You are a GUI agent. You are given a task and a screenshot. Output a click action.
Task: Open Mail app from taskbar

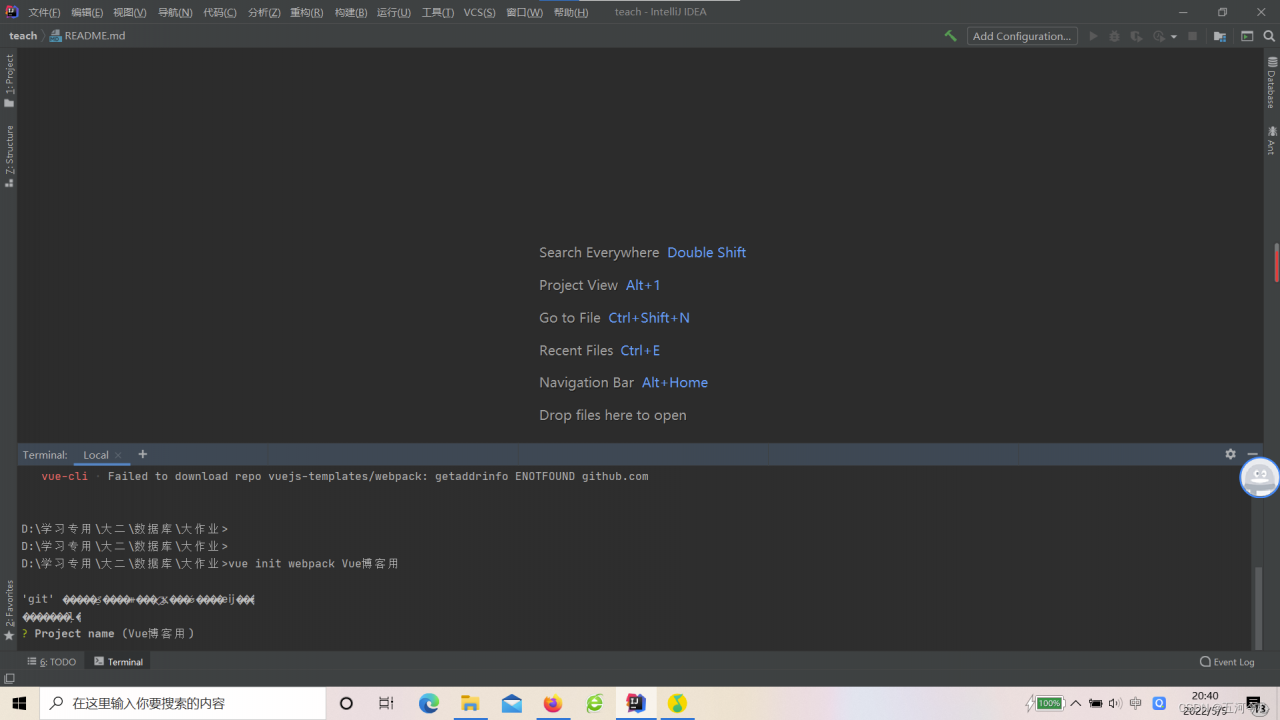click(x=512, y=704)
